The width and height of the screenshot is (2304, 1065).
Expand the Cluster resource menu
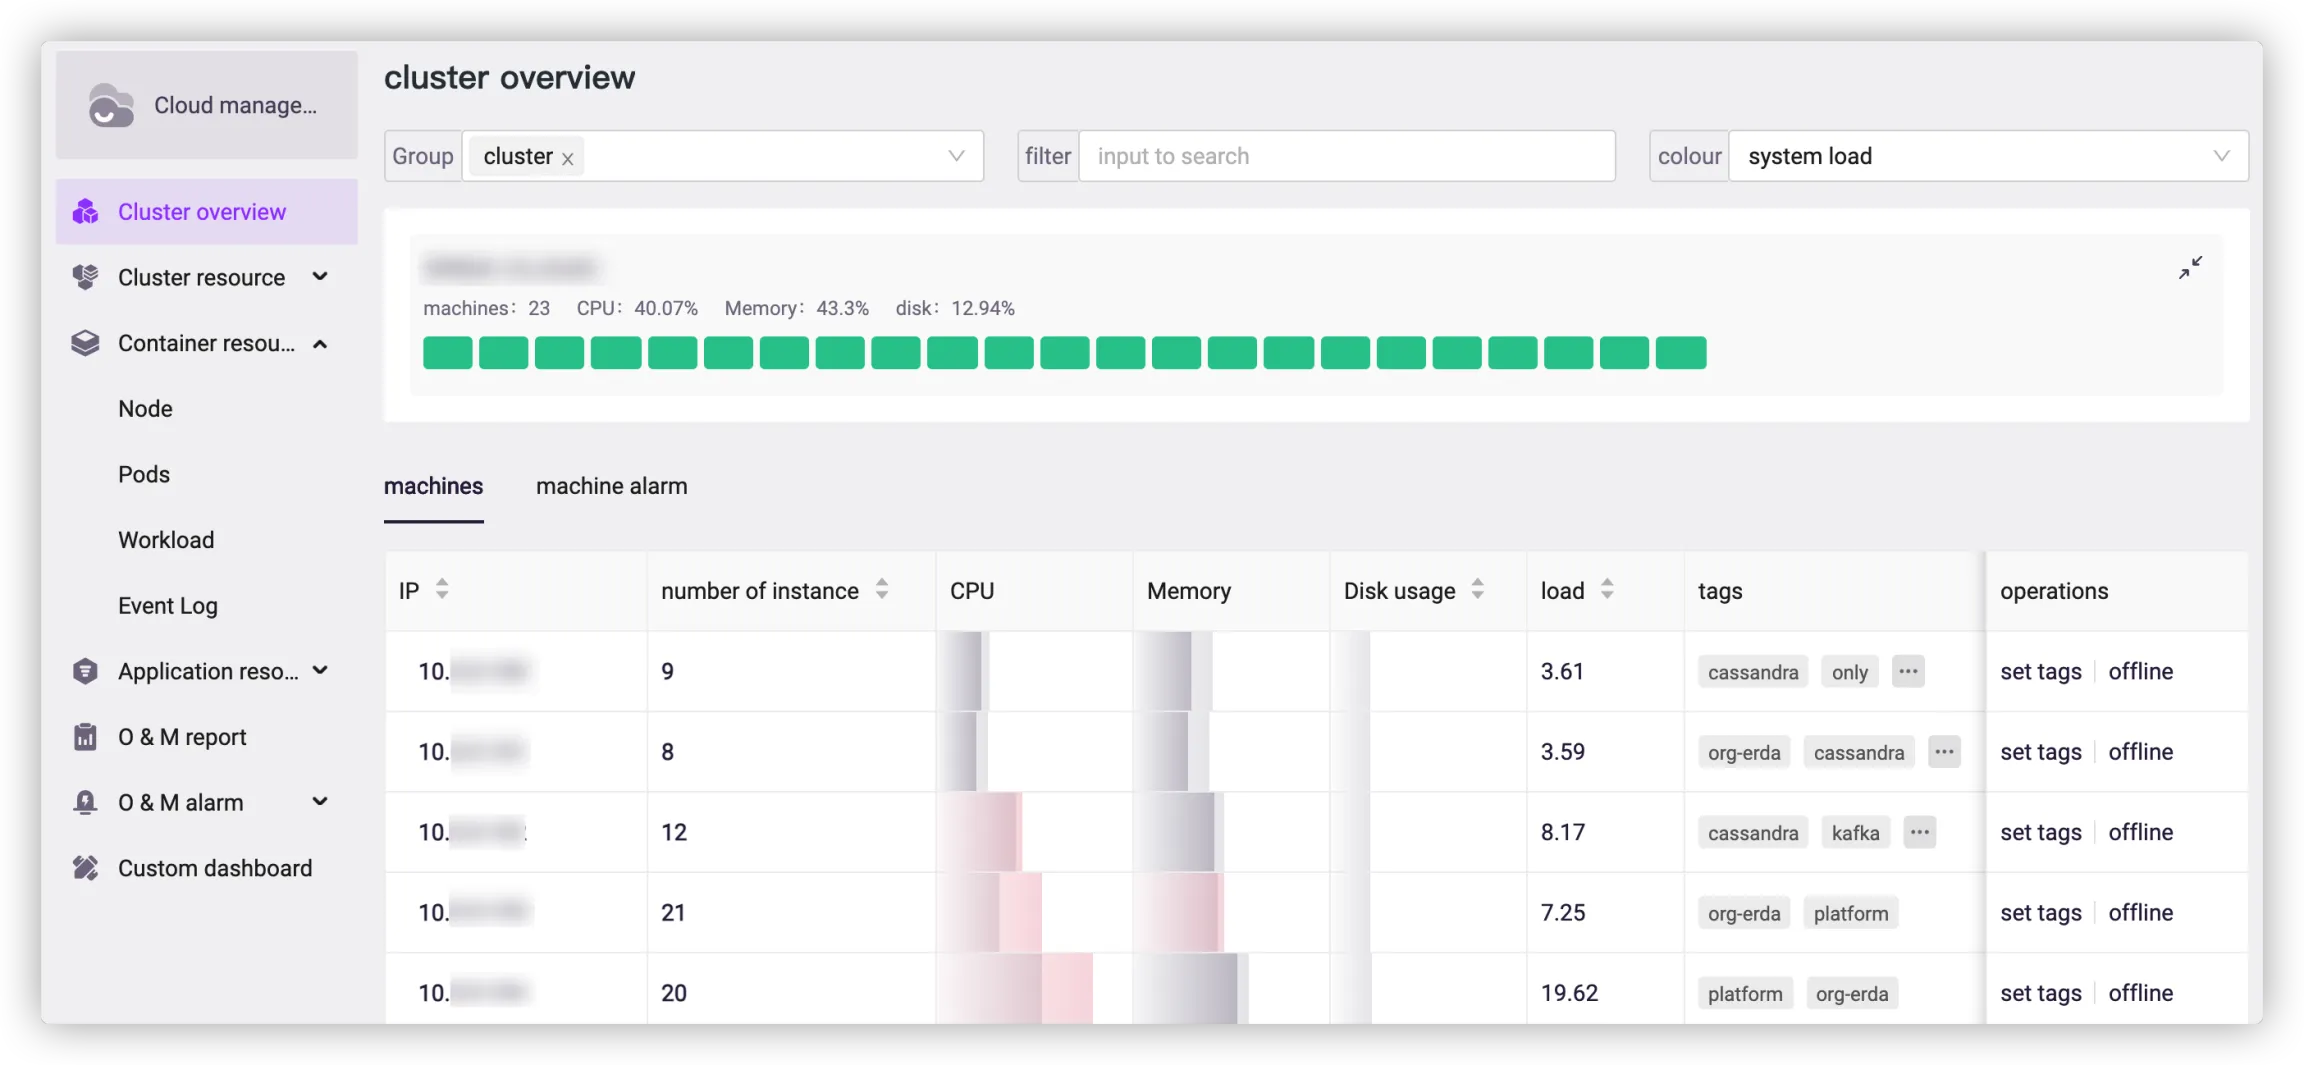tap(320, 277)
